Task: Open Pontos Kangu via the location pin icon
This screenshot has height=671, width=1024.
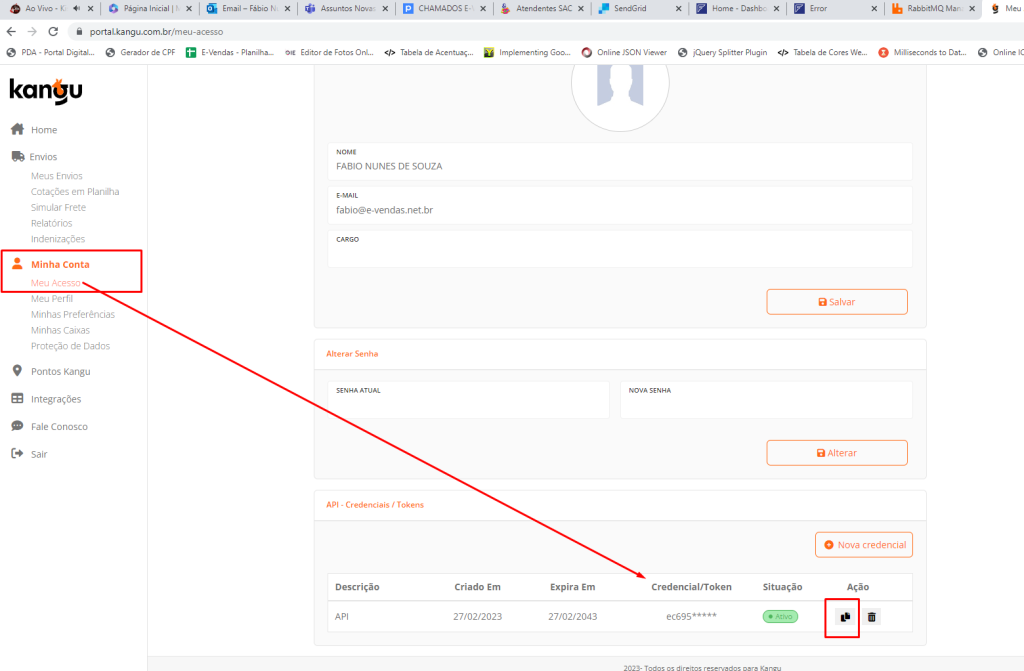Action: [16, 371]
